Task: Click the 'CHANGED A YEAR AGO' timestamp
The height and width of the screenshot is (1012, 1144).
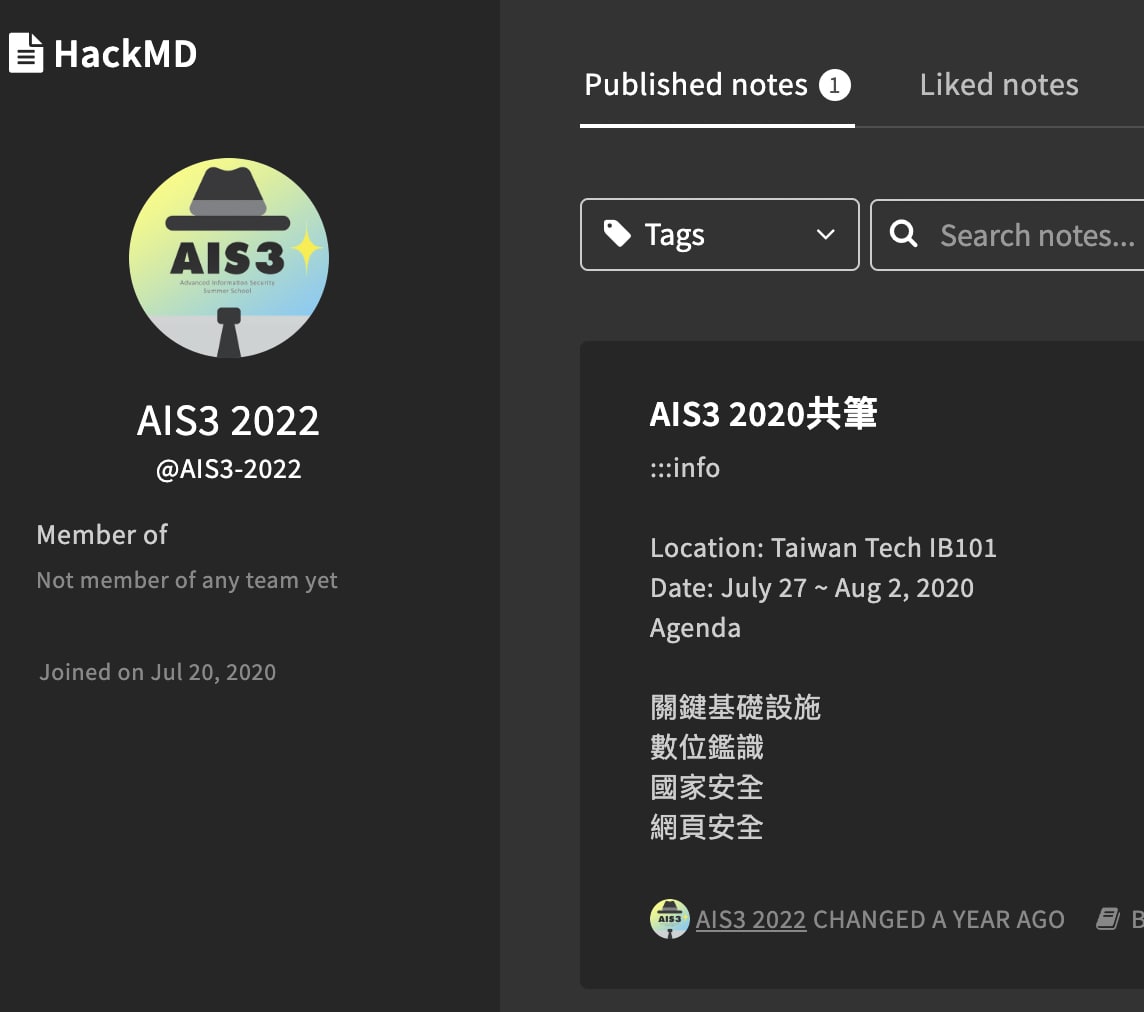Action: pos(938,919)
